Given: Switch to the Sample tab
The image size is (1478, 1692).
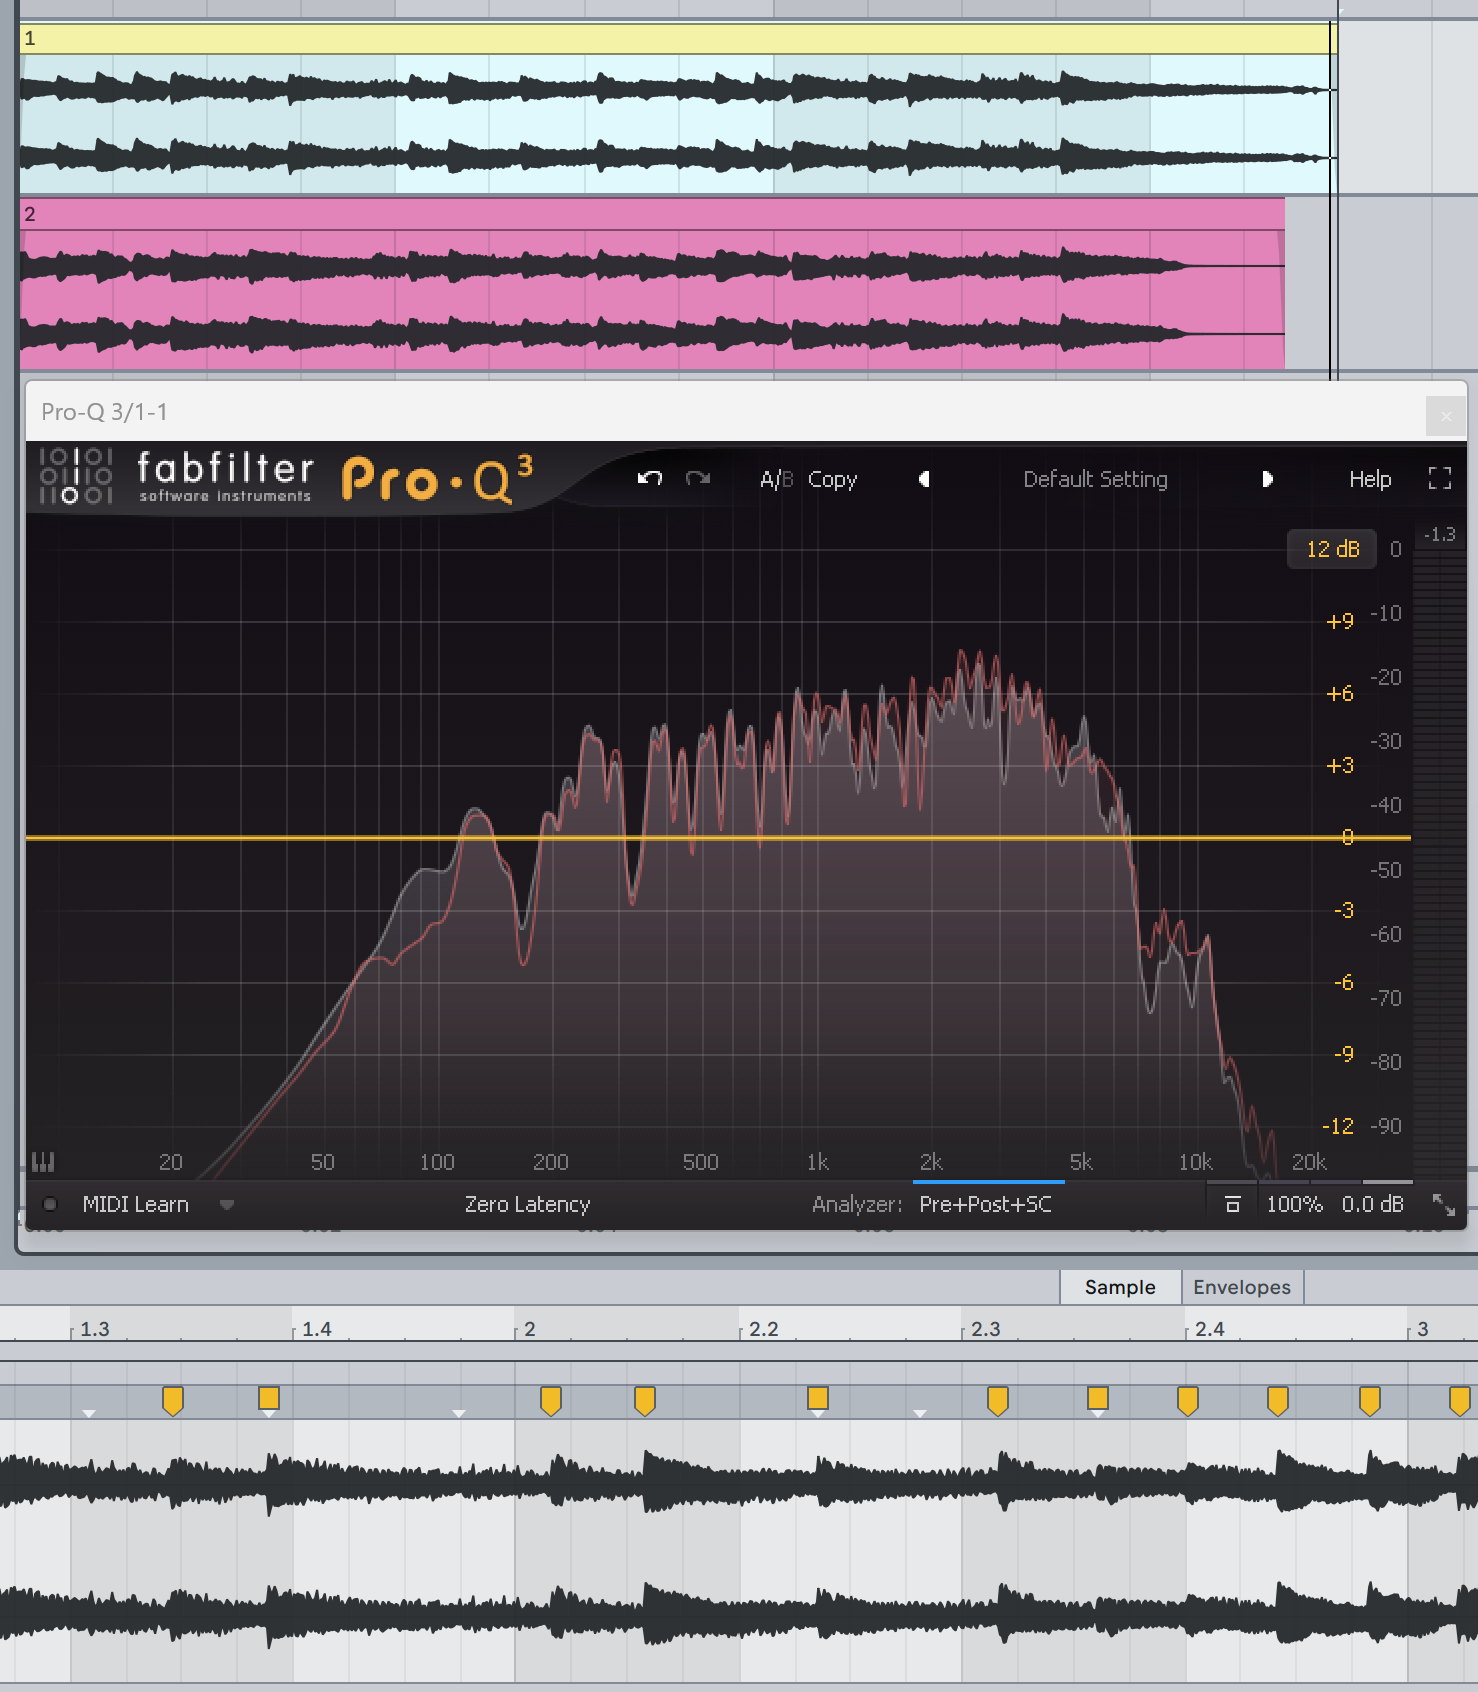Looking at the screenshot, I should coord(1120,1287).
